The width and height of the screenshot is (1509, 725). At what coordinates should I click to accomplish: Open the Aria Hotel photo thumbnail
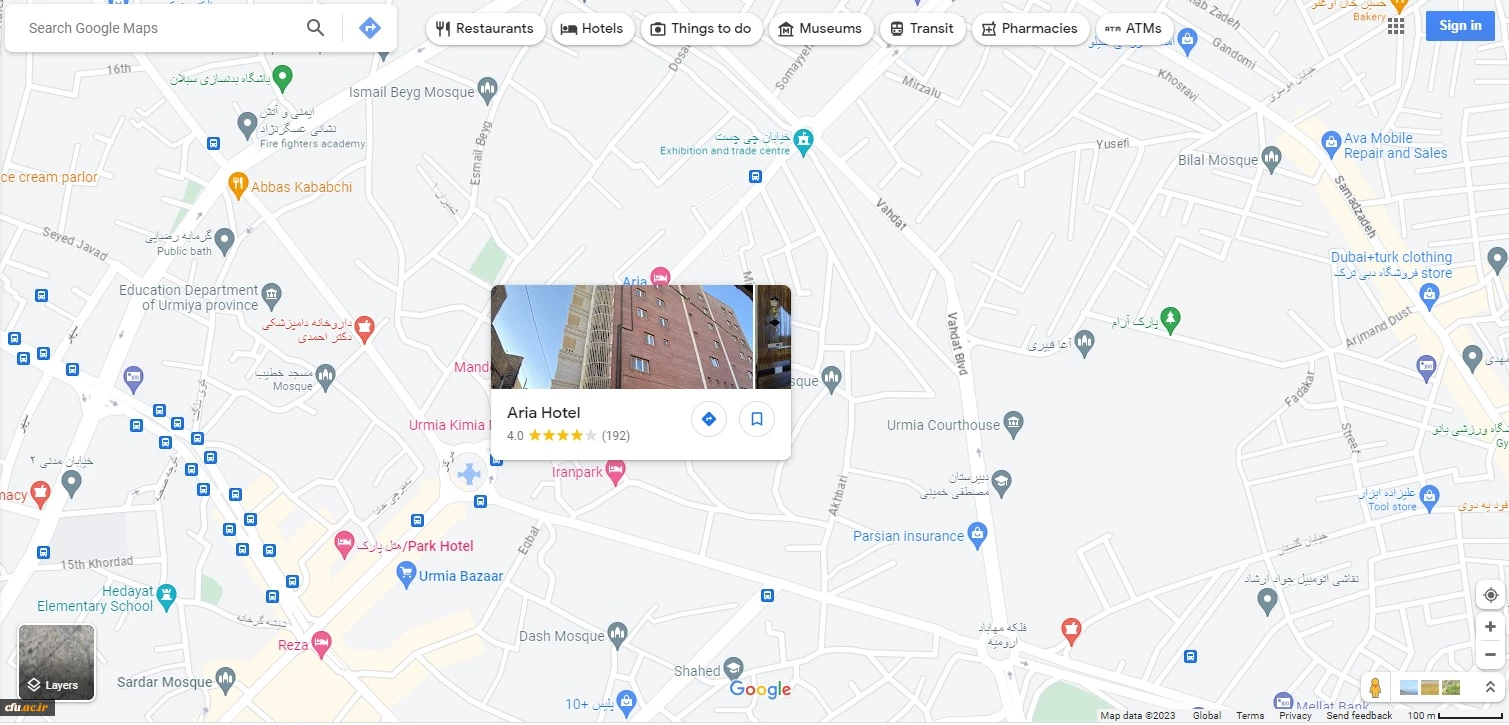pyautogui.click(x=622, y=337)
